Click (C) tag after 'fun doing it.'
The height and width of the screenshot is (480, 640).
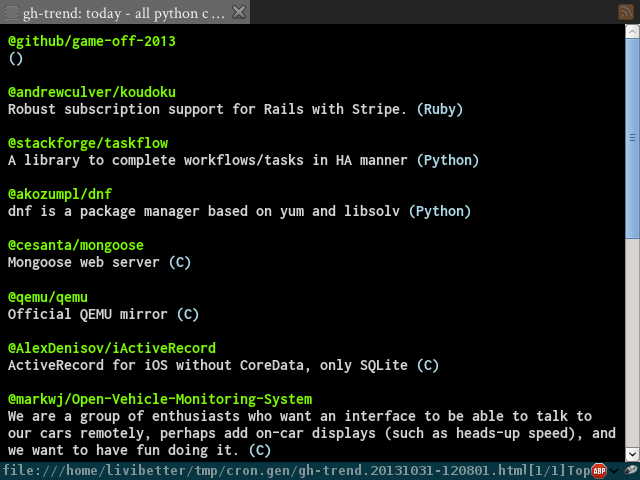coord(260,451)
